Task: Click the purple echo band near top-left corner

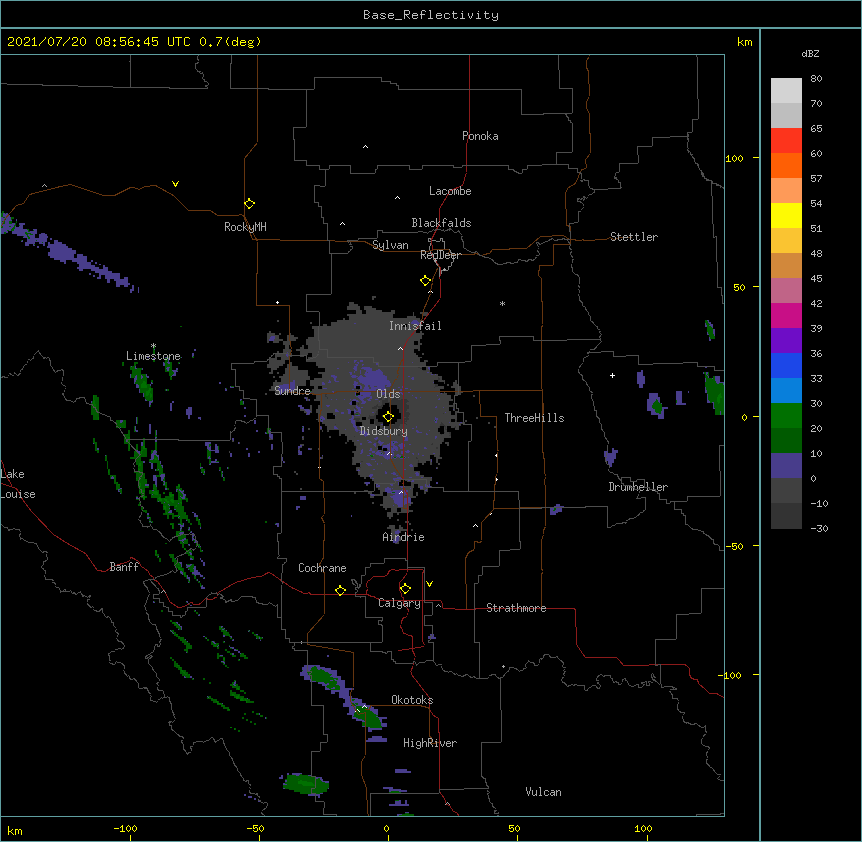Action: [66, 253]
